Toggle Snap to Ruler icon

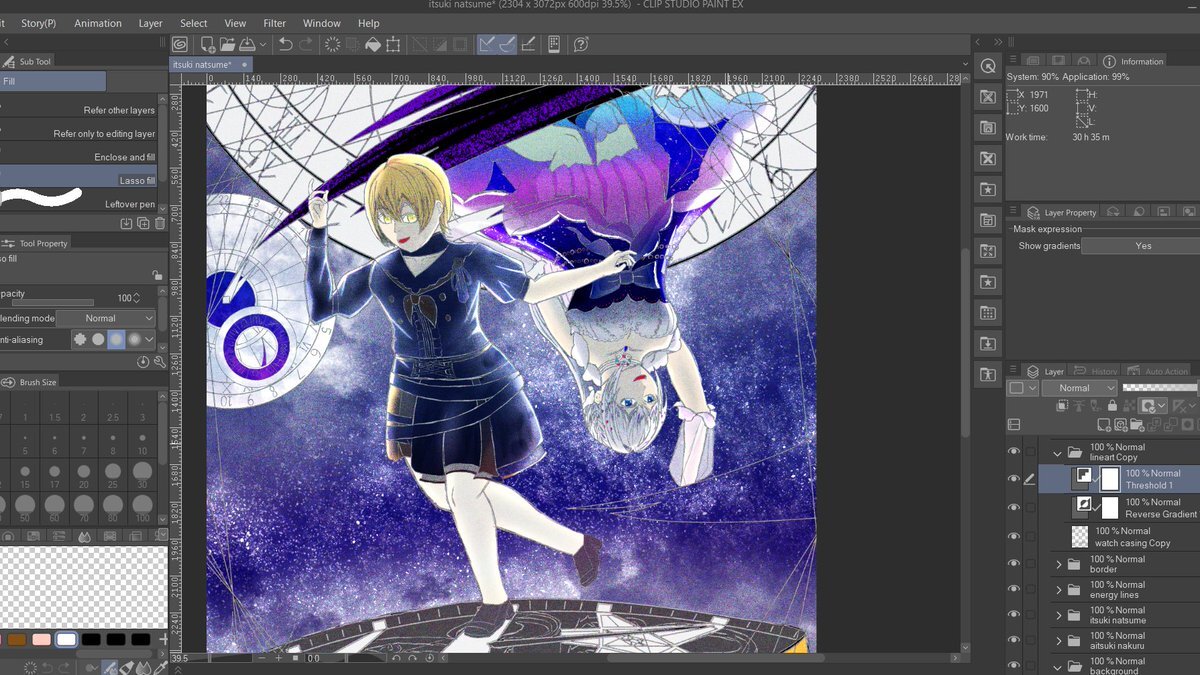[x=487, y=44]
